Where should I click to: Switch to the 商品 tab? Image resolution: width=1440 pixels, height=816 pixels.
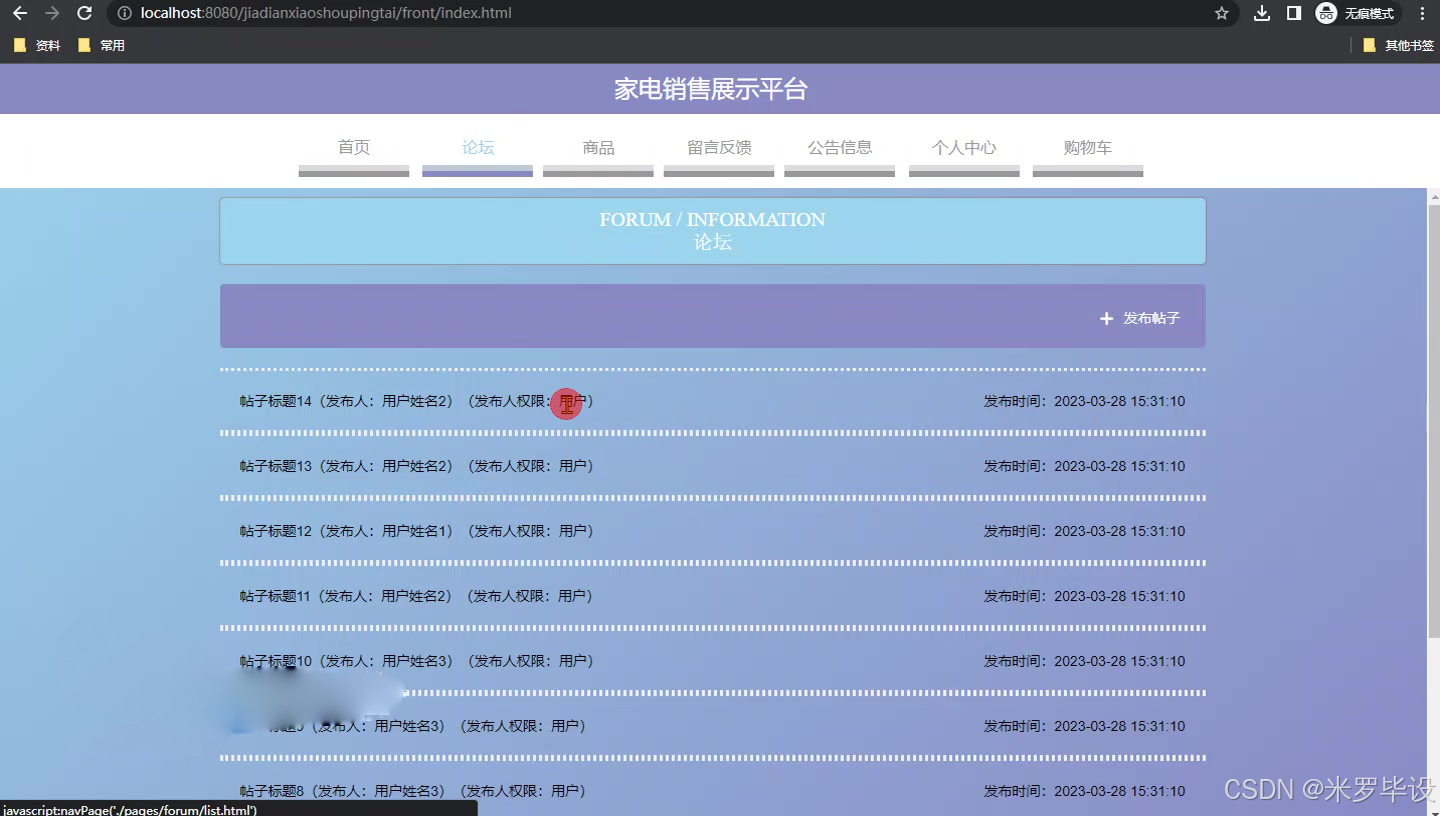[597, 147]
